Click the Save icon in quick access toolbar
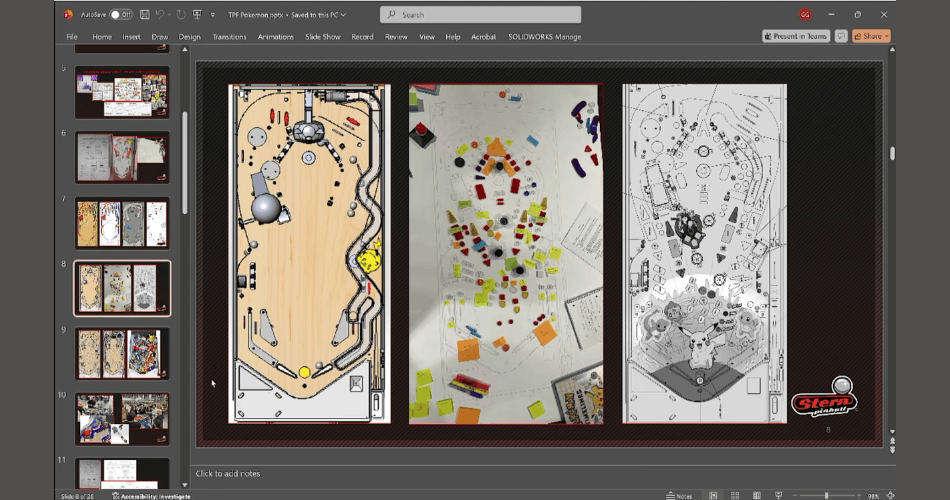The height and width of the screenshot is (500, 950). click(x=145, y=15)
